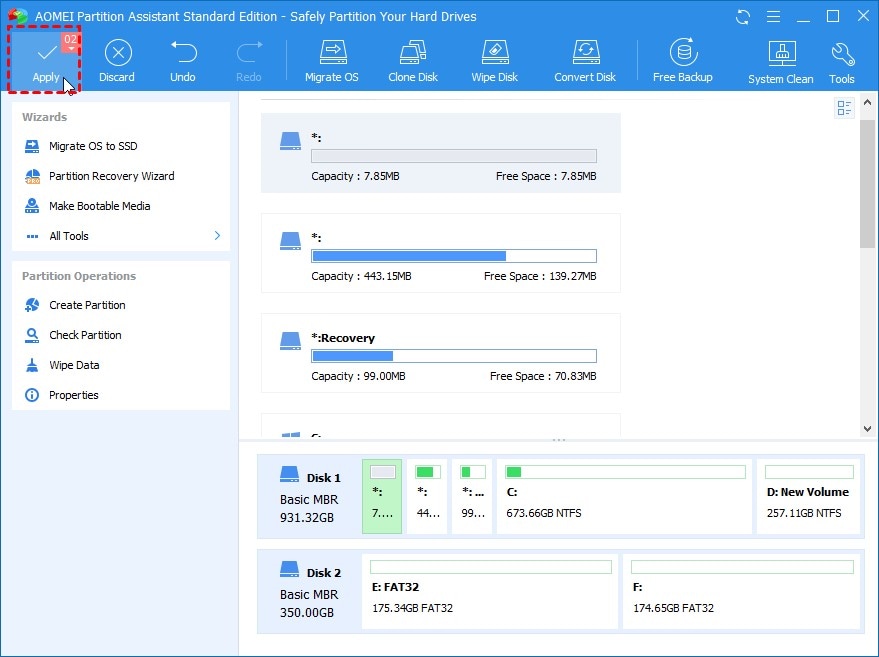This screenshot has width=879, height=657.
Task: Select the Recovery partition card
Action: [441, 353]
